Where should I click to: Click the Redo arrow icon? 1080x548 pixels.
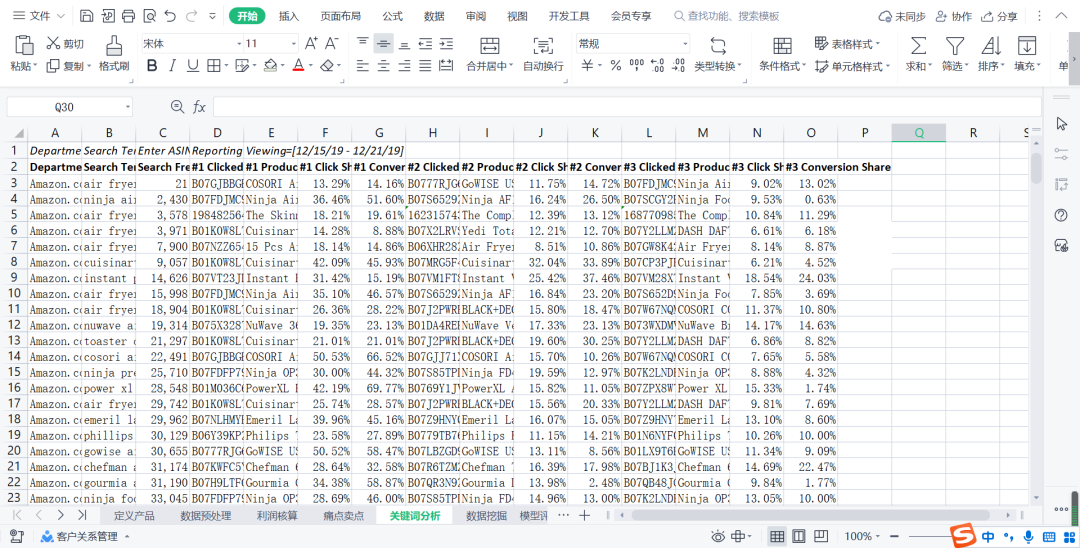coord(191,16)
